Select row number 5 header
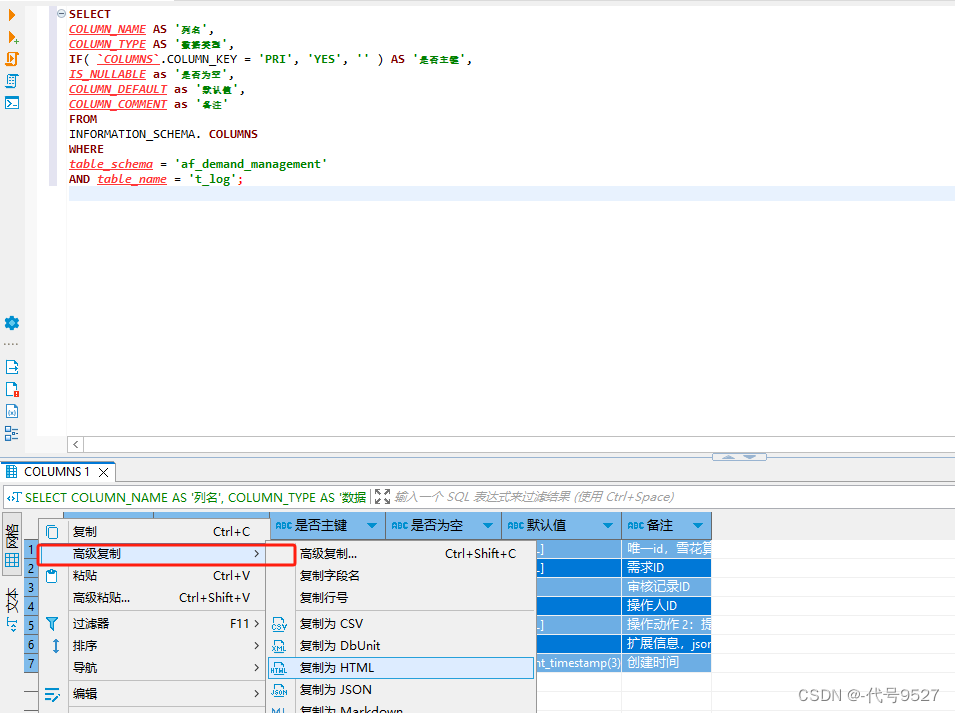 pyautogui.click(x=31, y=625)
